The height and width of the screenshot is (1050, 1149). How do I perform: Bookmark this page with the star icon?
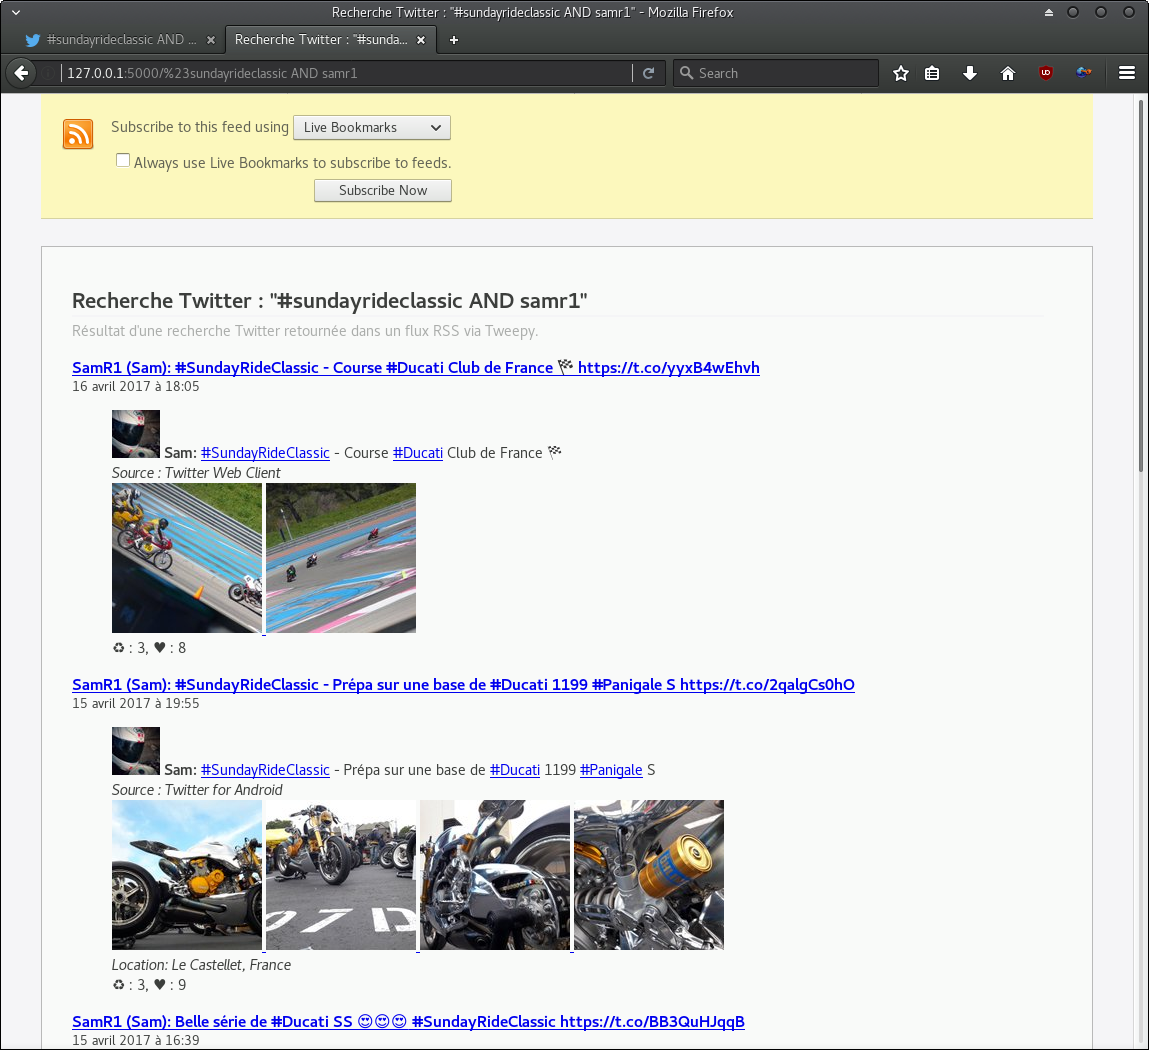pyautogui.click(x=901, y=73)
